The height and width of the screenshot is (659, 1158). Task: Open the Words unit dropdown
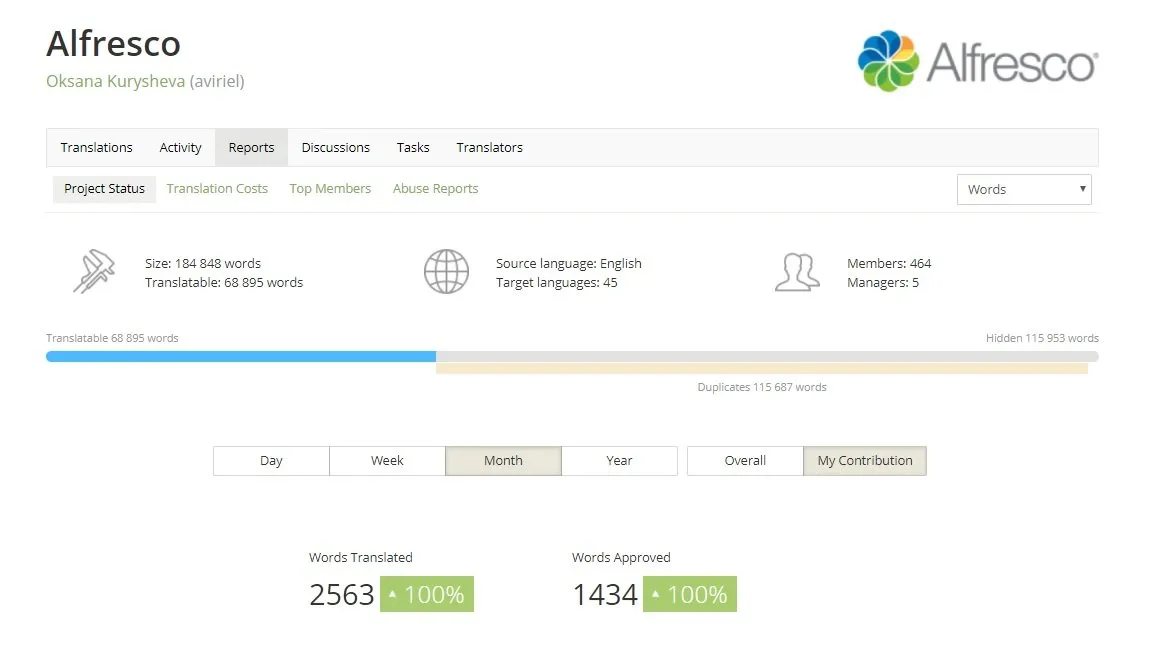pyautogui.click(x=1024, y=189)
